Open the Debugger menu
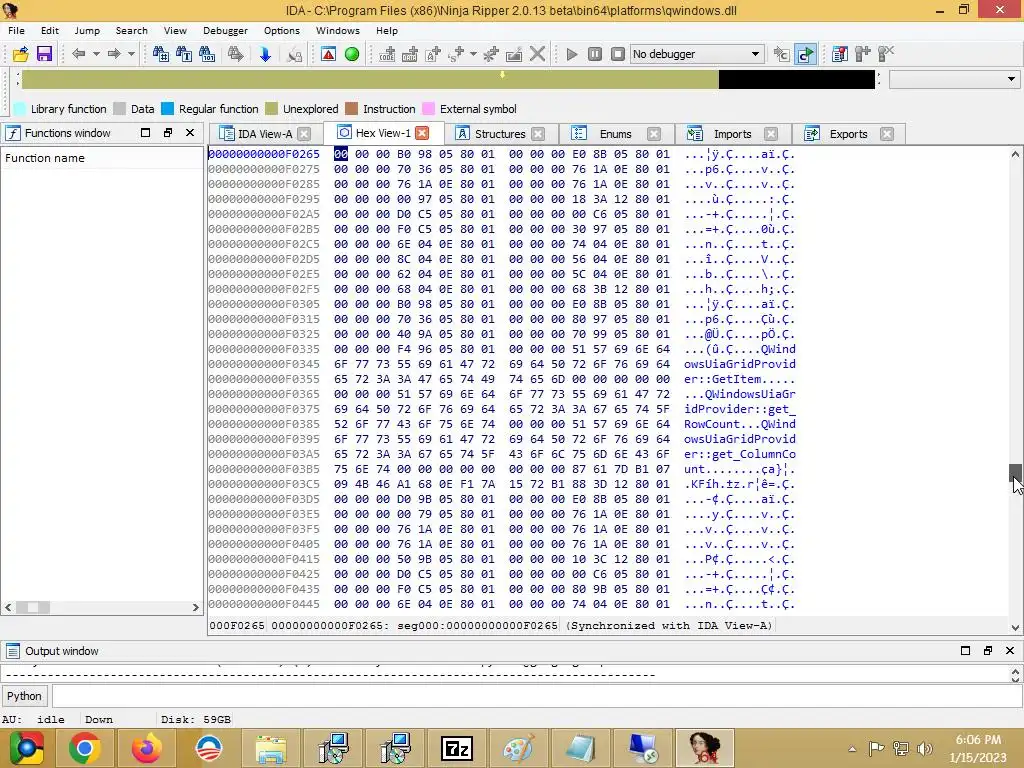 pyautogui.click(x=225, y=31)
